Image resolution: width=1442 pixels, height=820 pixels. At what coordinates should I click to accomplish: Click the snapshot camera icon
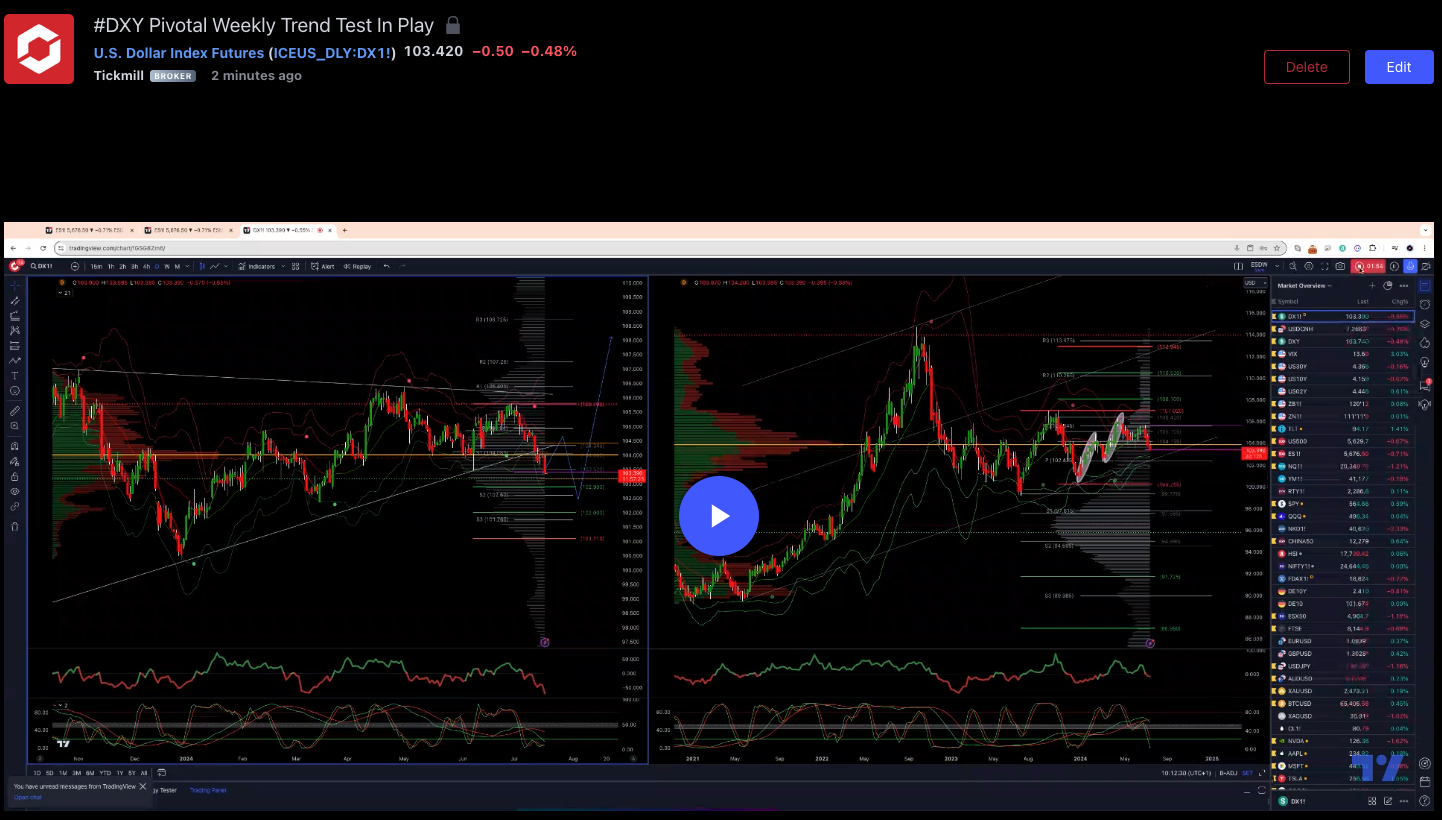1340,266
